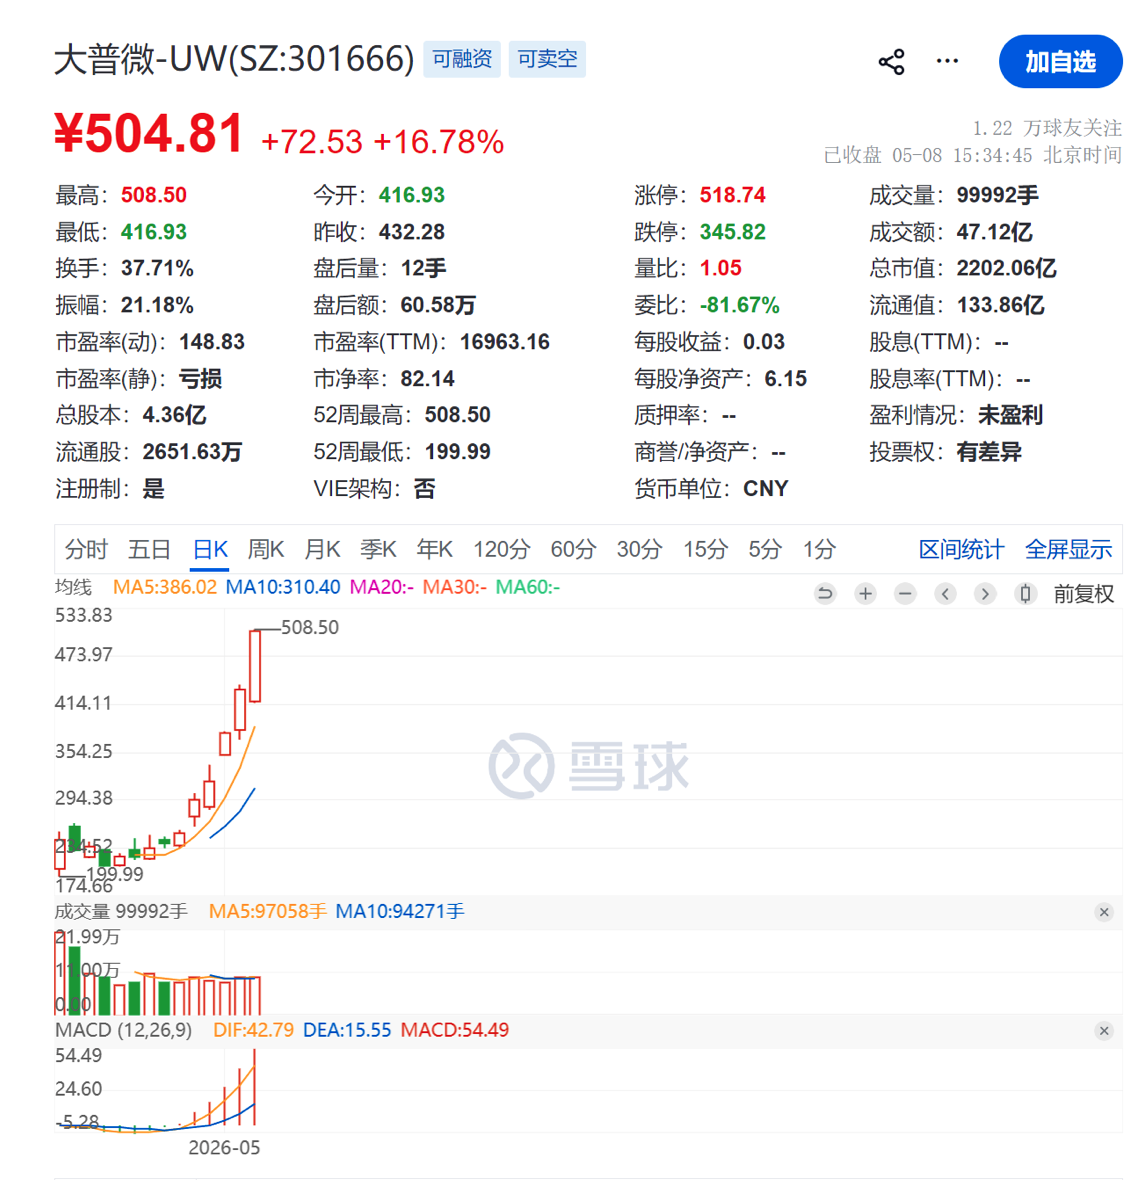
Task: Click the 跌停 value 345.82
Action: point(732,232)
